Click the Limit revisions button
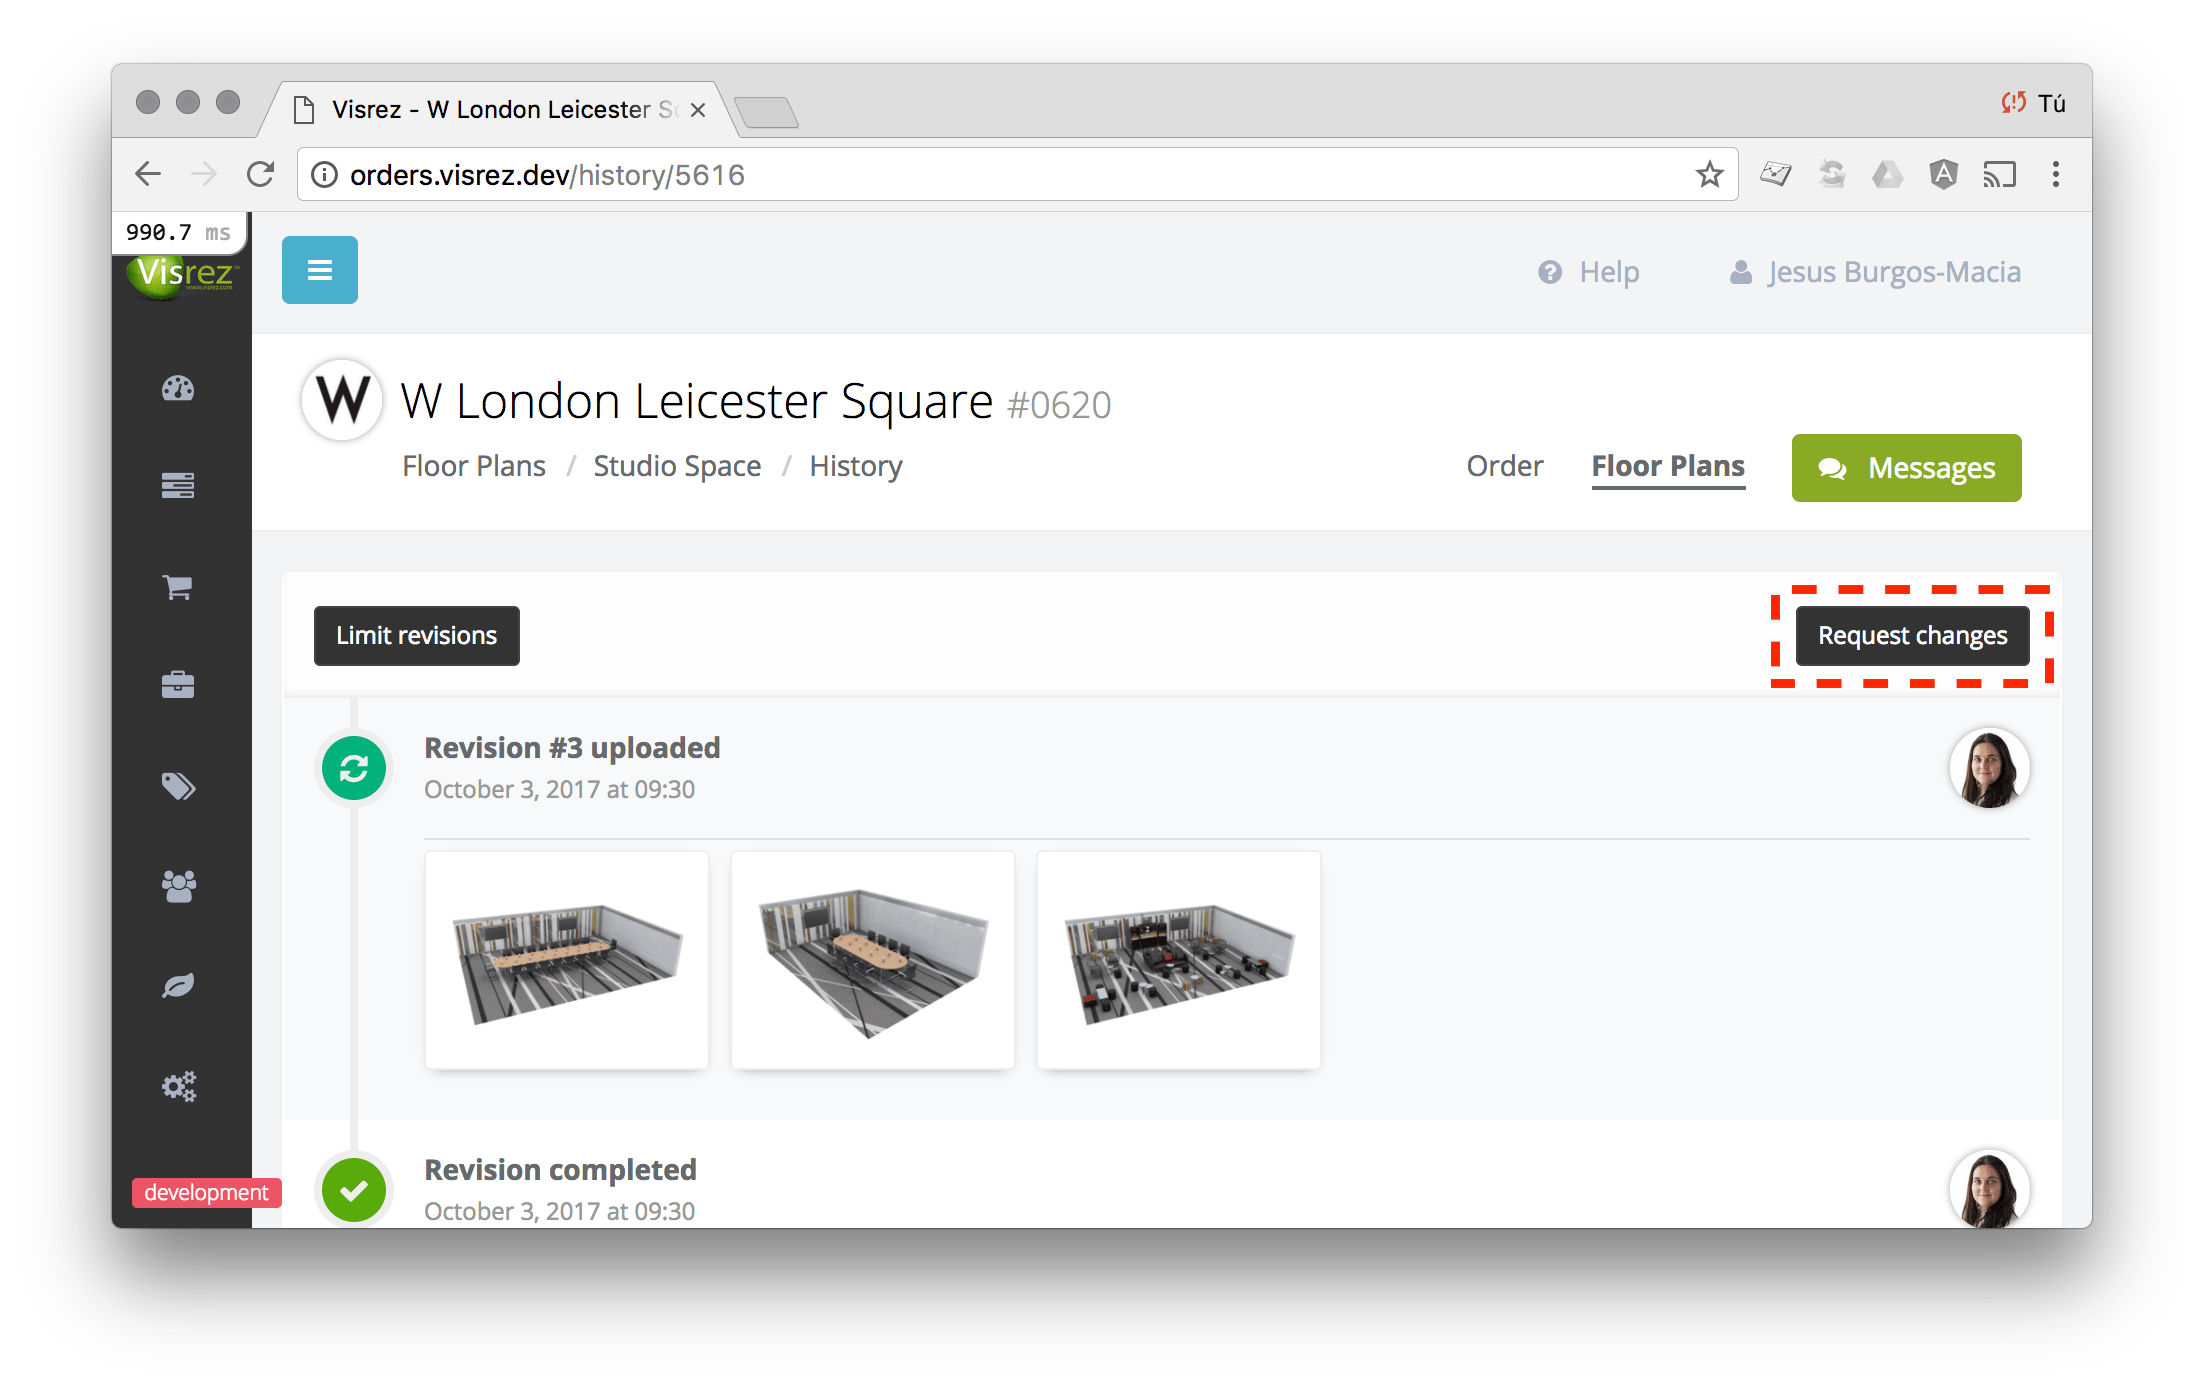Screen dimensions: 2204x1388 point(416,636)
